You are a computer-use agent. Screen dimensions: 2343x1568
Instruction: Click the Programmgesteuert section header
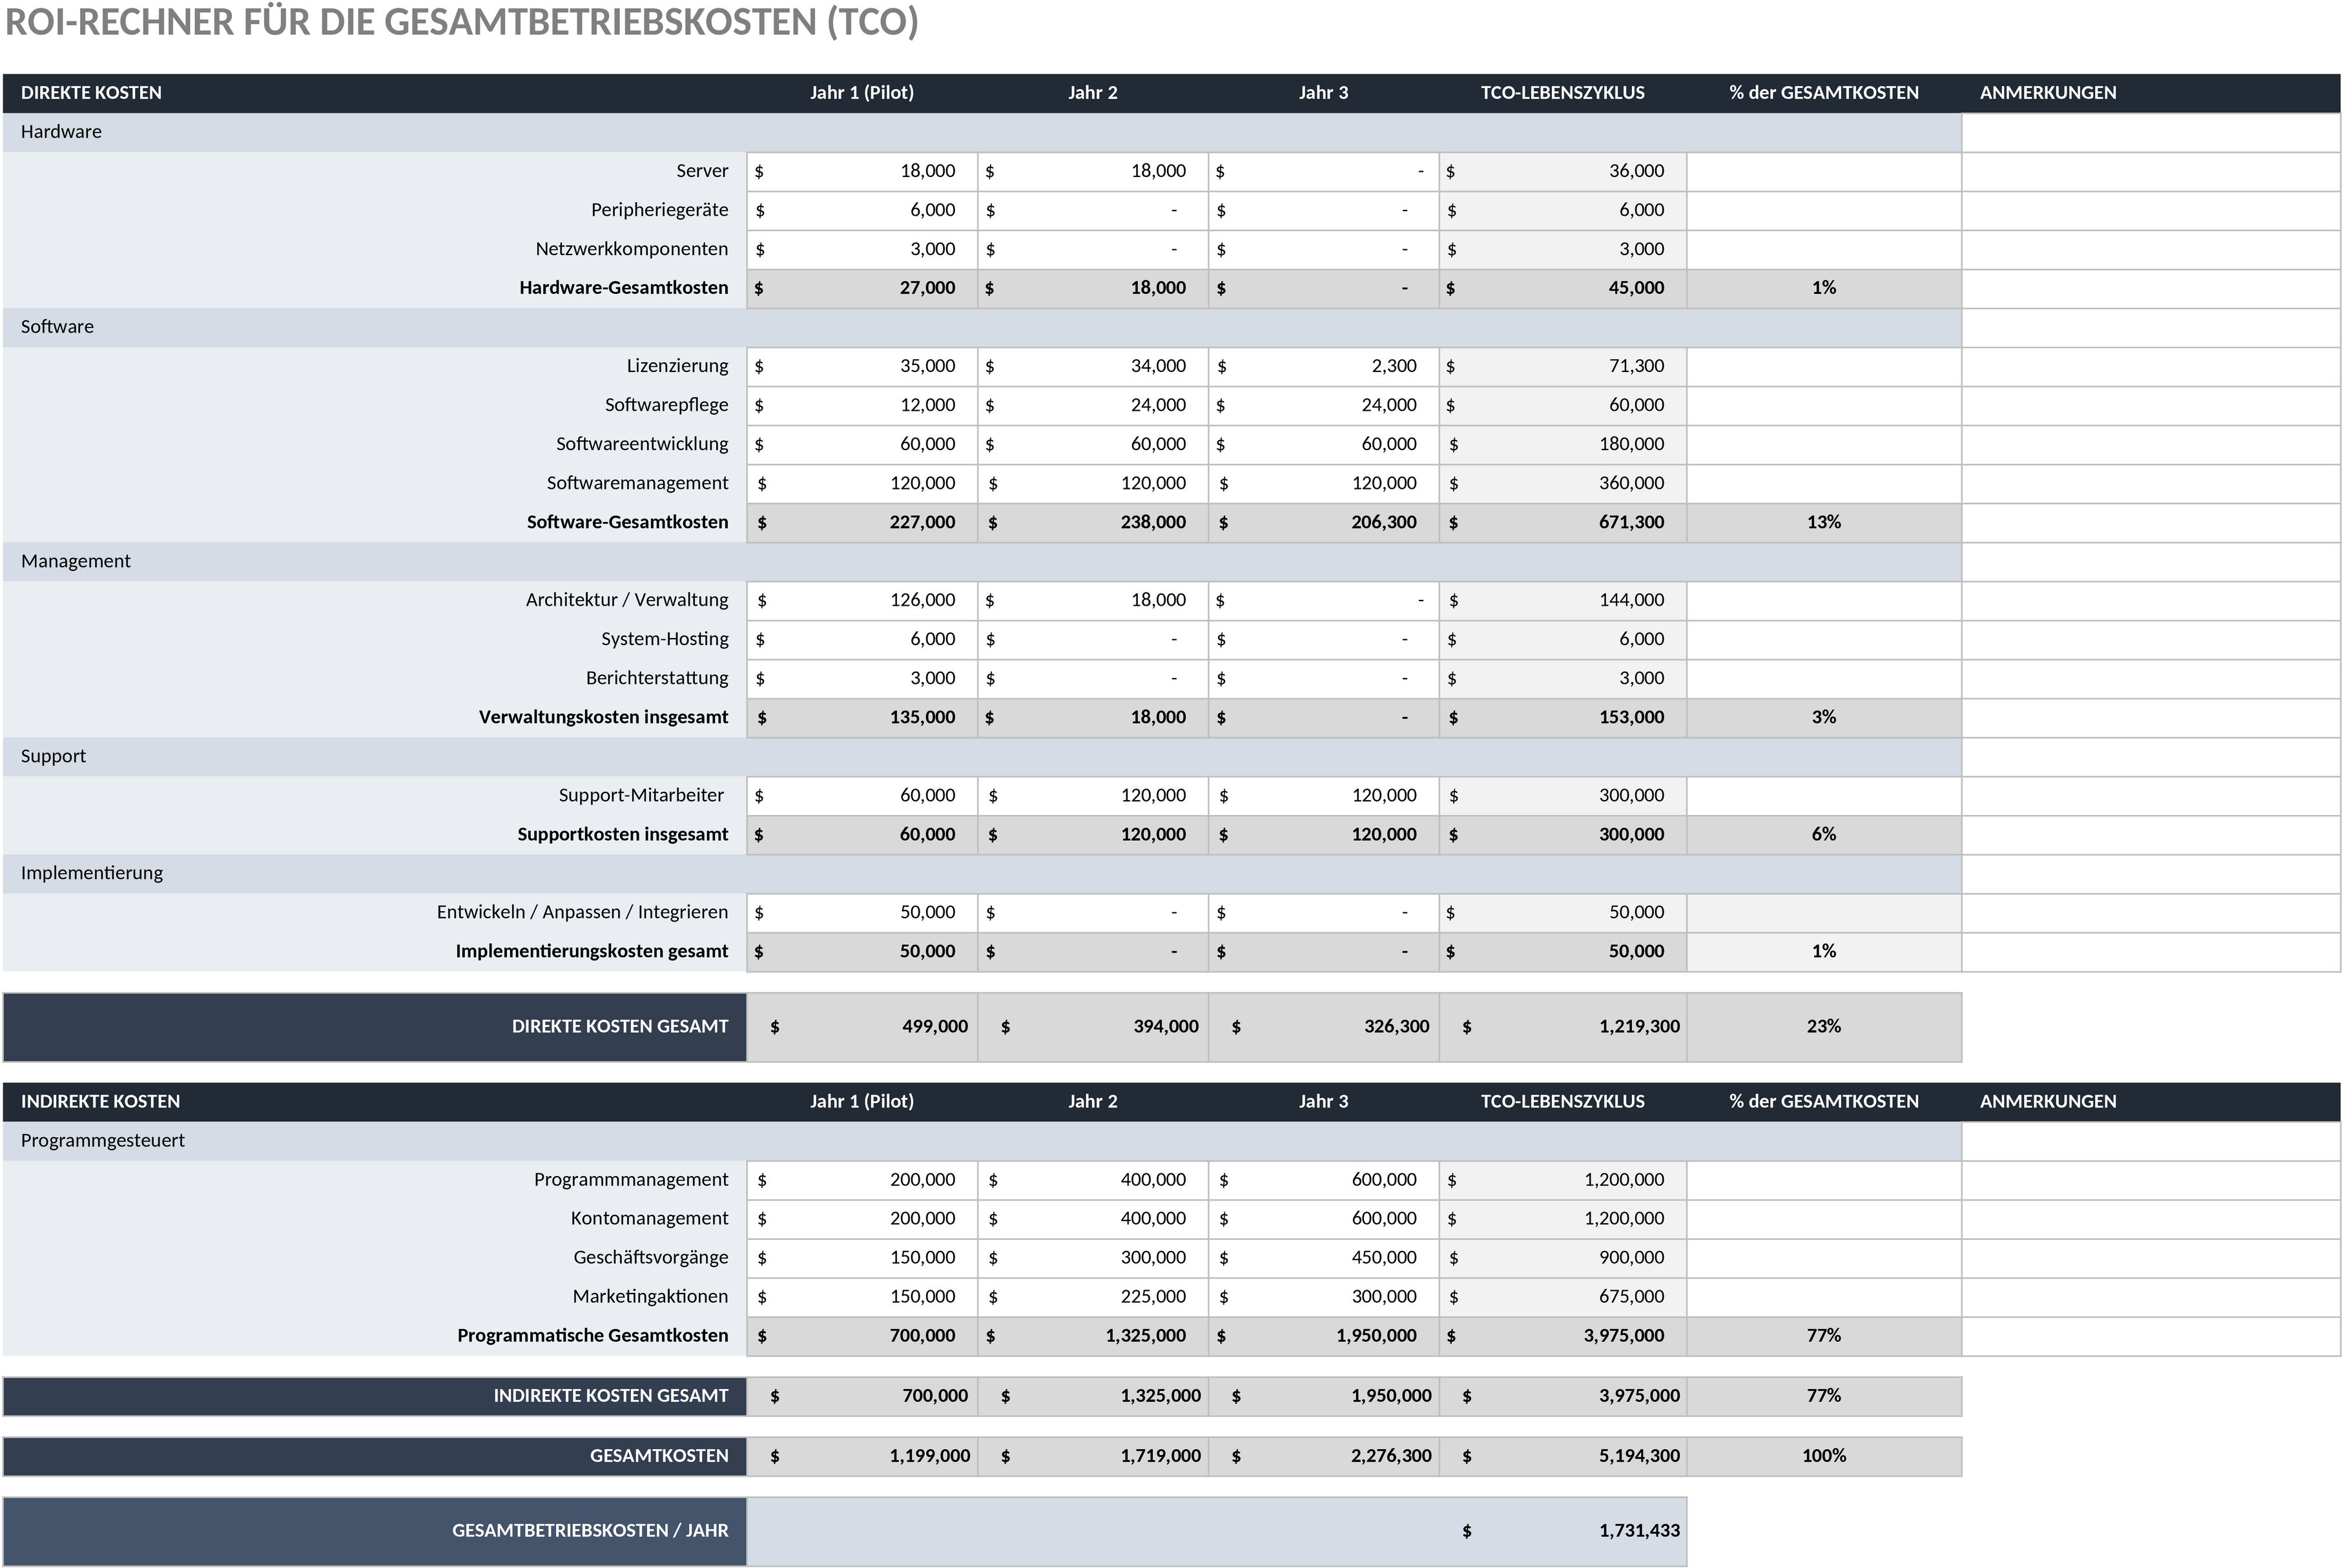coord(982,1141)
